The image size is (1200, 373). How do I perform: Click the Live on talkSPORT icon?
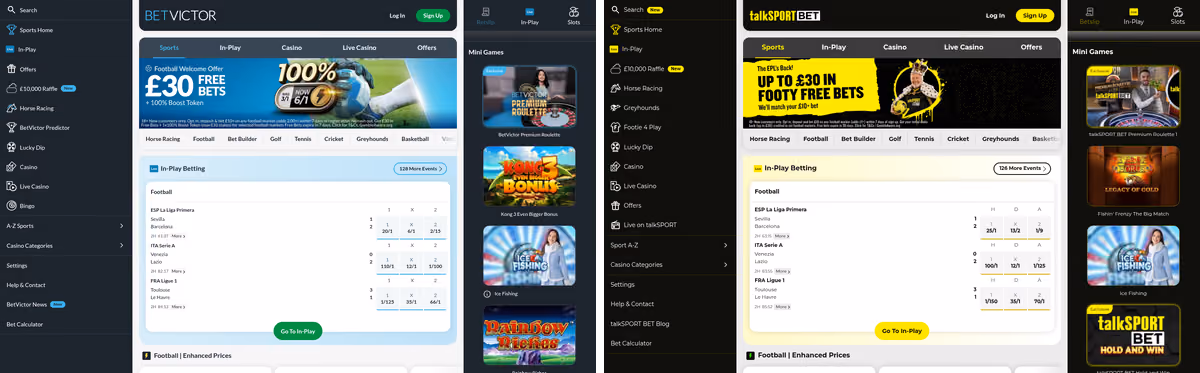[x=614, y=225]
